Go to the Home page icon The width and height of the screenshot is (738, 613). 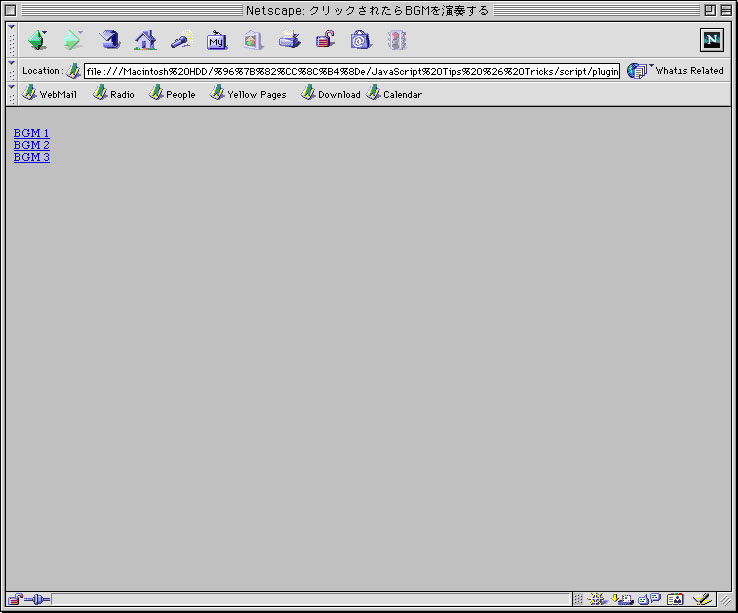point(145,40)
